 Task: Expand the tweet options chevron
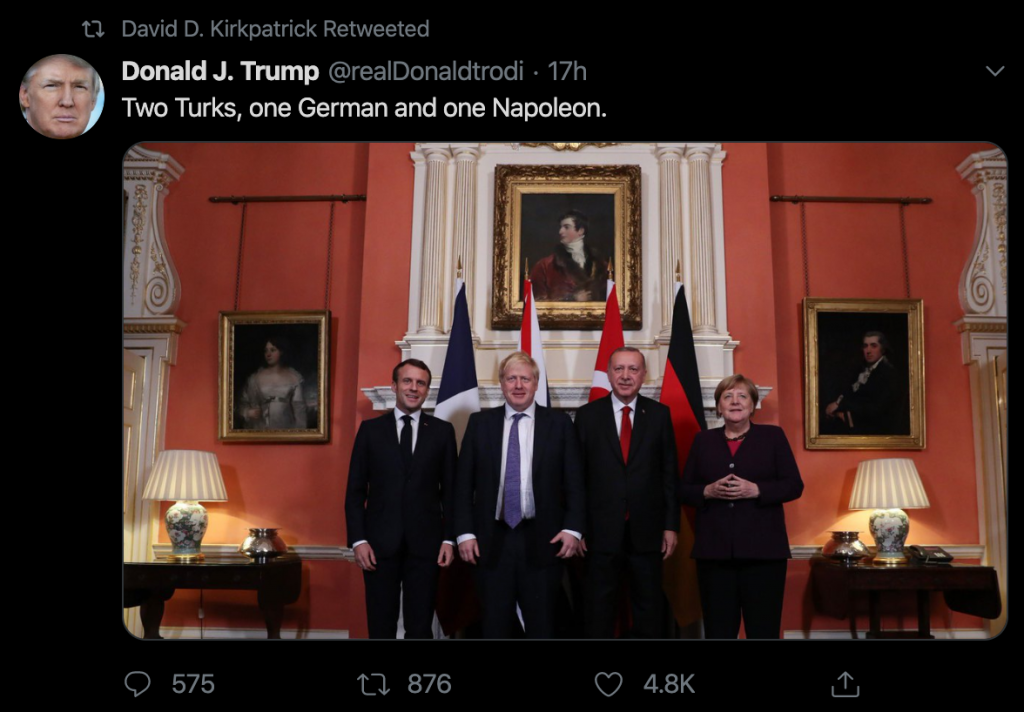pos(995,71)
